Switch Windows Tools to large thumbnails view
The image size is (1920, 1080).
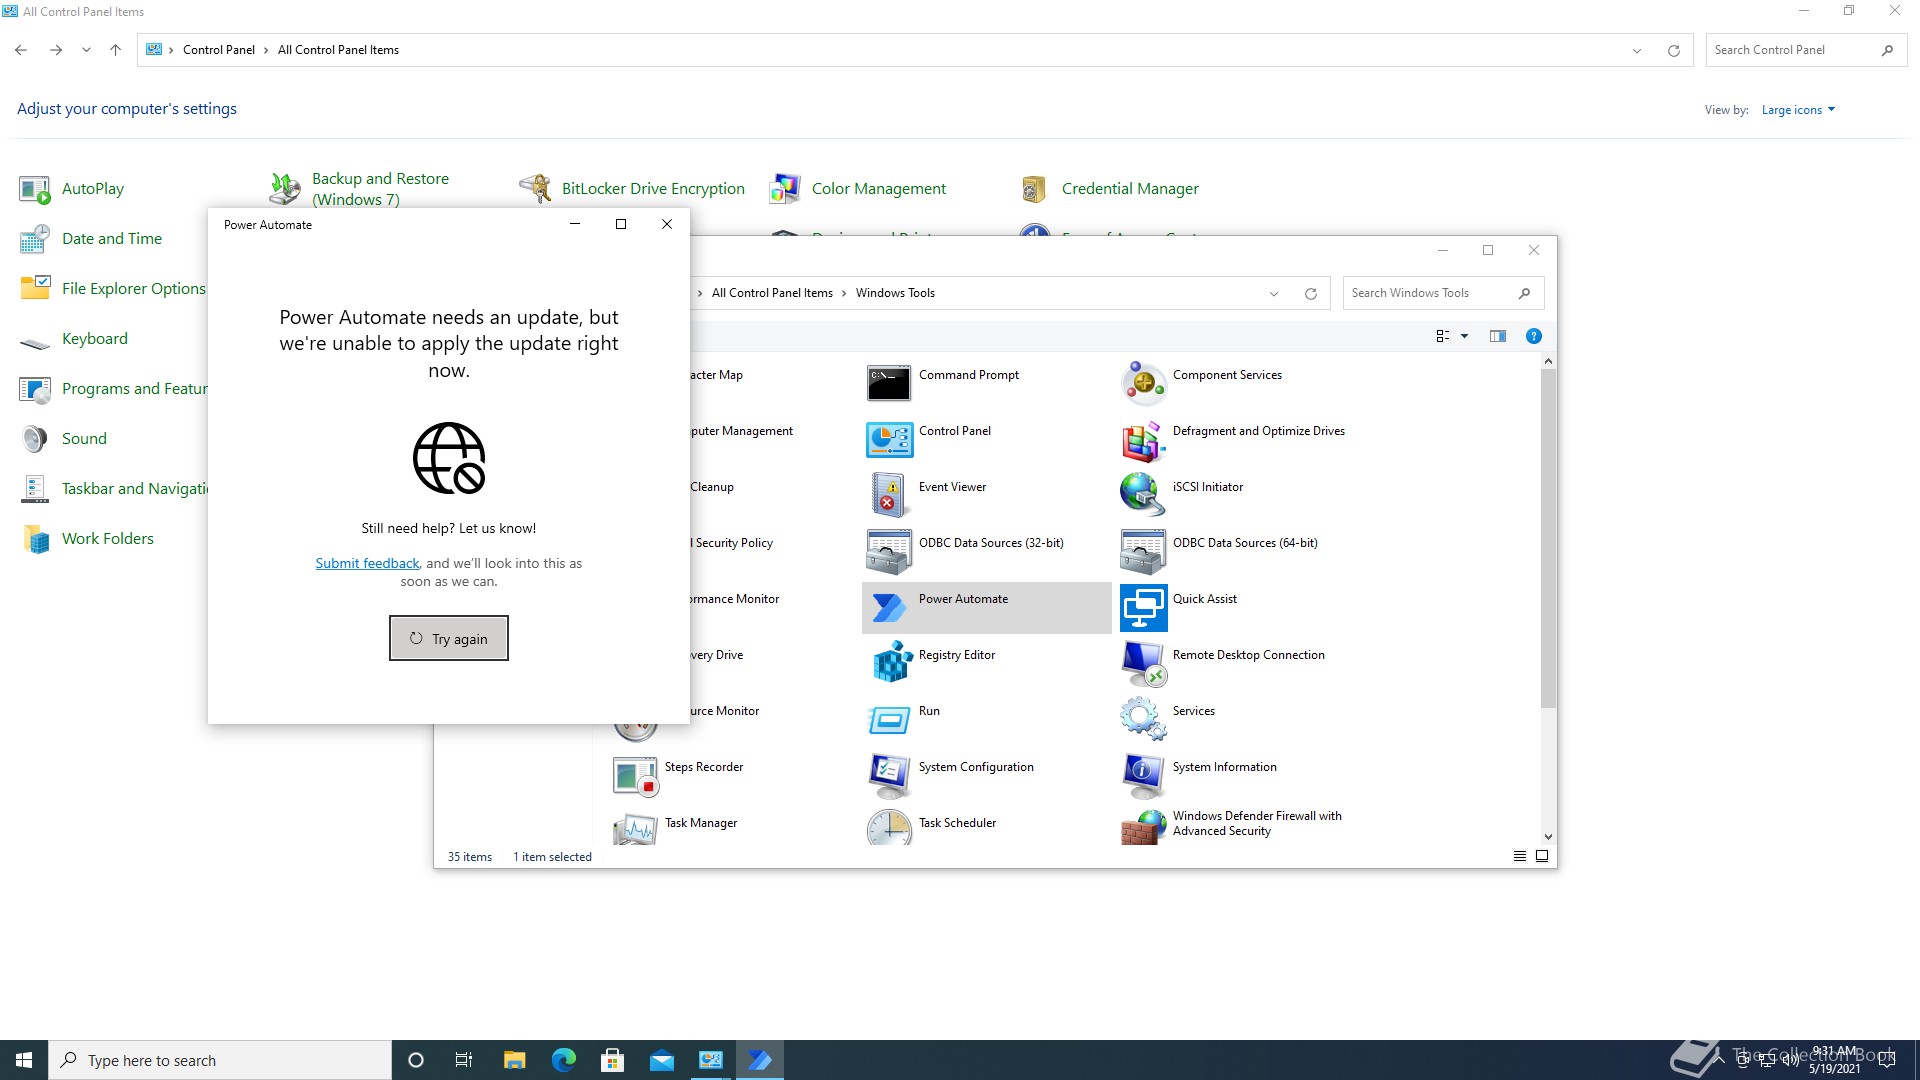(x=1542, y=857)
